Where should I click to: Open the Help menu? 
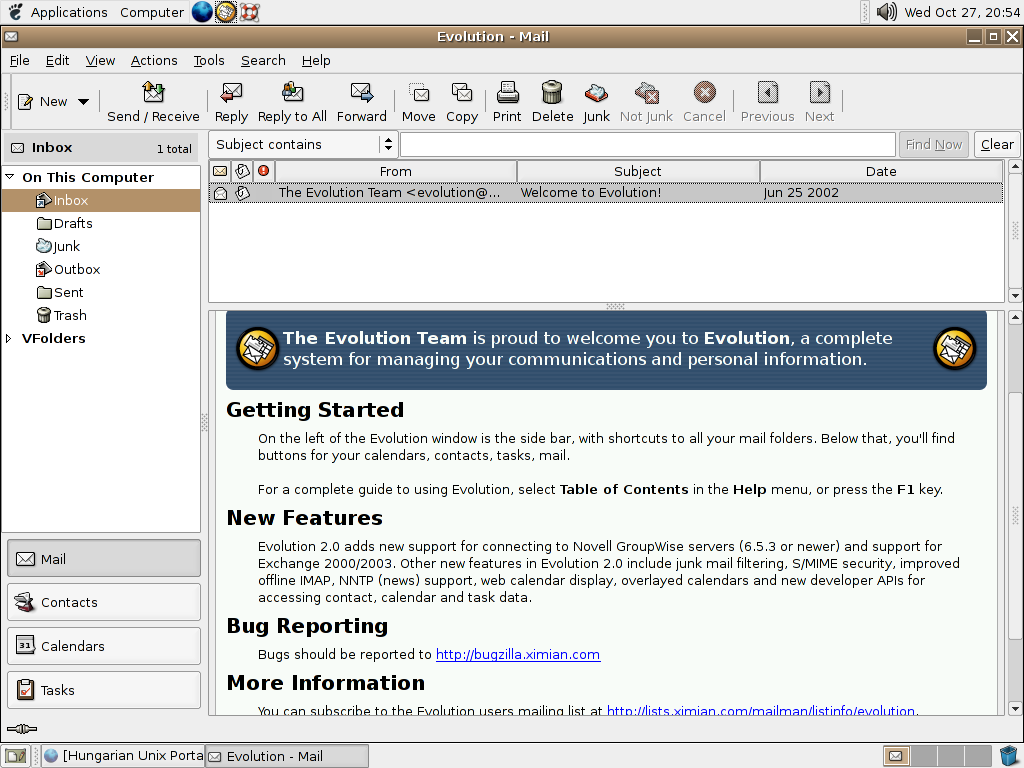(316, 61)
